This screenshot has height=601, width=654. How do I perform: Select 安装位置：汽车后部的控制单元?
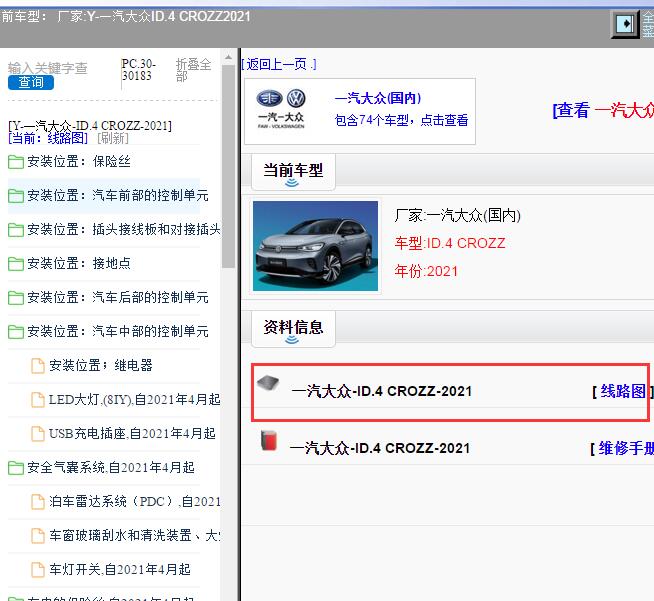pyautogui.click(x=118, y=297)
